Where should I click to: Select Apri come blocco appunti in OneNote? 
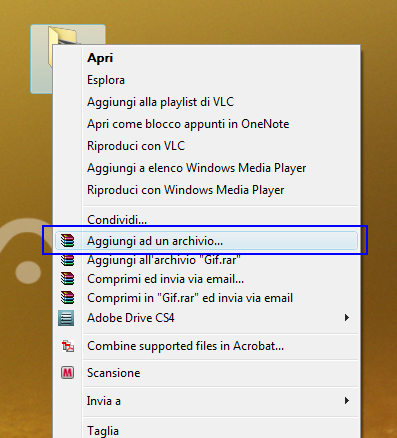[x=188, y=124]
